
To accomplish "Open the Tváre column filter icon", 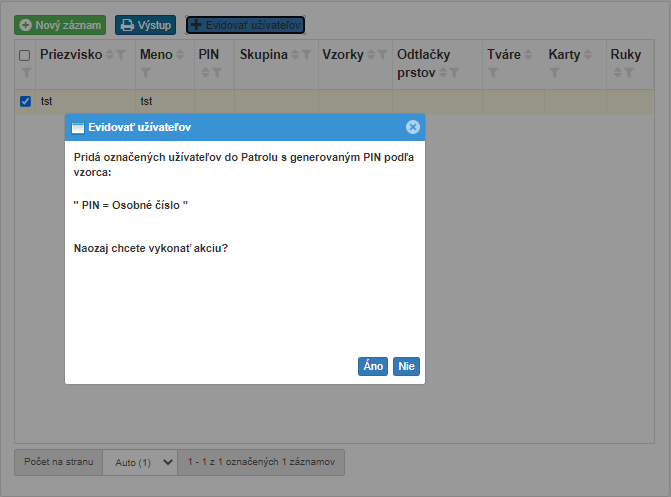I will pos(493,73).
